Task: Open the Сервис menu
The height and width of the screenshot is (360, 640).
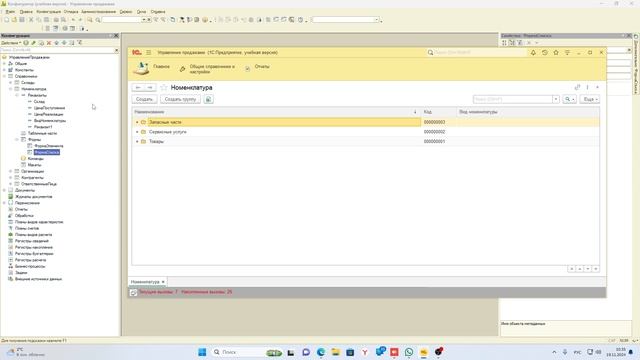Action: pyautogui.click(x=126, y=12)
